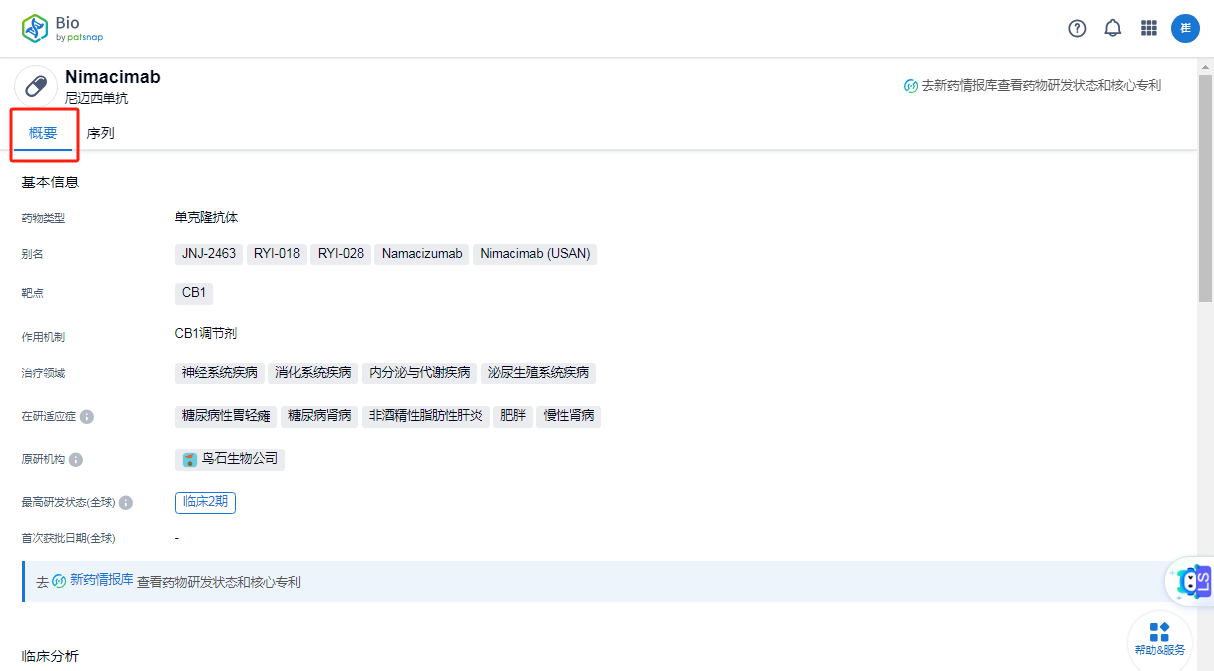This screenshot has width=1214, height=671.
Task: Switch to the 序列 tab
Action: 100,131
